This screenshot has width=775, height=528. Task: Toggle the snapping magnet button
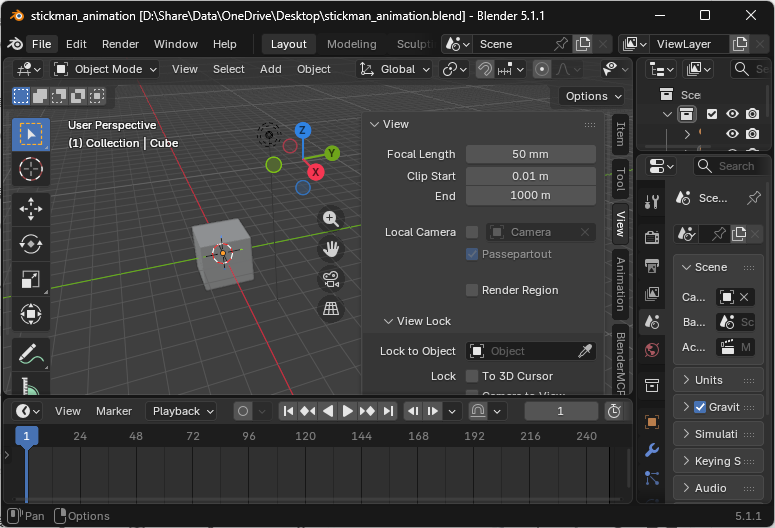coord(485,69)
